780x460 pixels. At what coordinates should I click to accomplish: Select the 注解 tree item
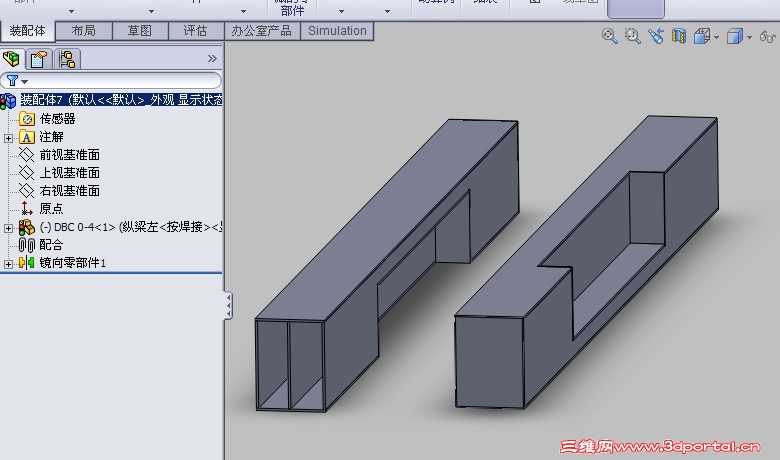coord(52,137)
